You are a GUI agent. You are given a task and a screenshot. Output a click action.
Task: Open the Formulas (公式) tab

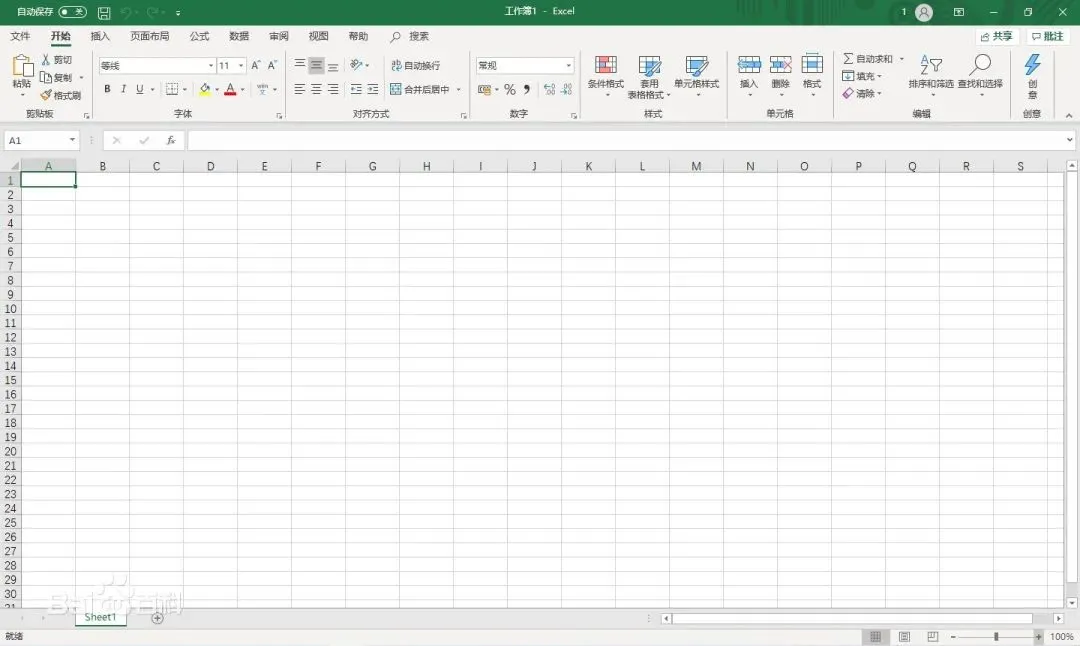coord(199,36)
